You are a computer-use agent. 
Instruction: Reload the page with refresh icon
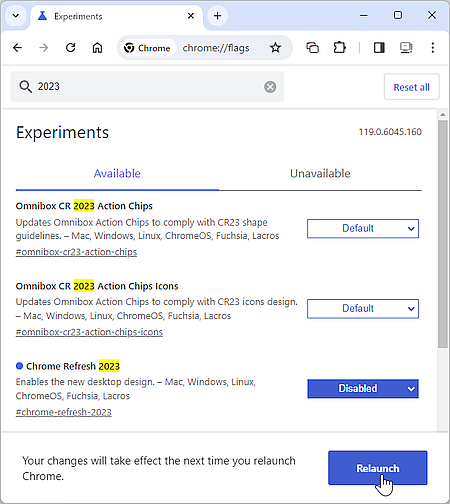click(x=70, y=48)
